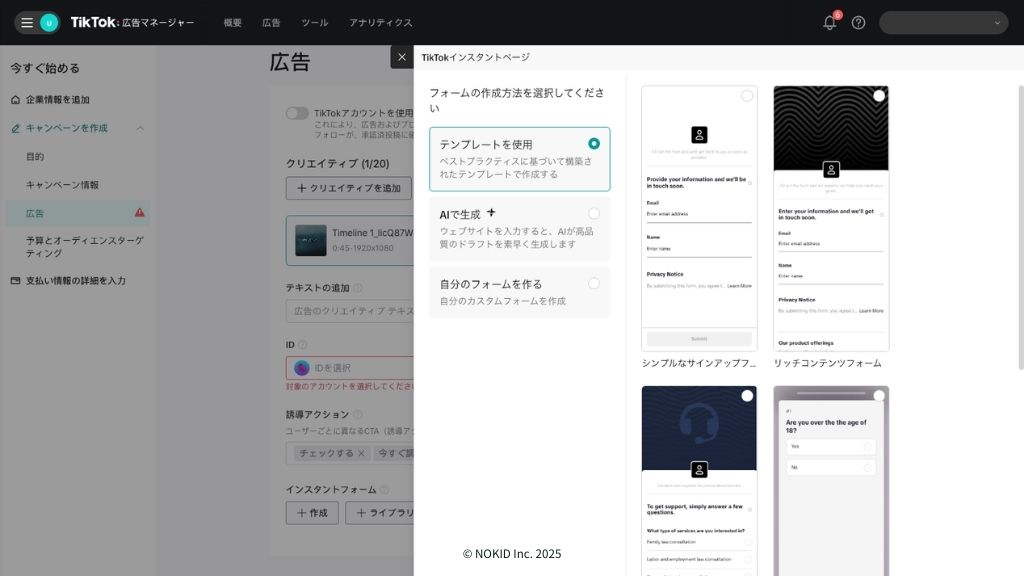This screenshot has width=1024, height=576.
Task: Click the green account avatar icon
Action: pos(49,23)
